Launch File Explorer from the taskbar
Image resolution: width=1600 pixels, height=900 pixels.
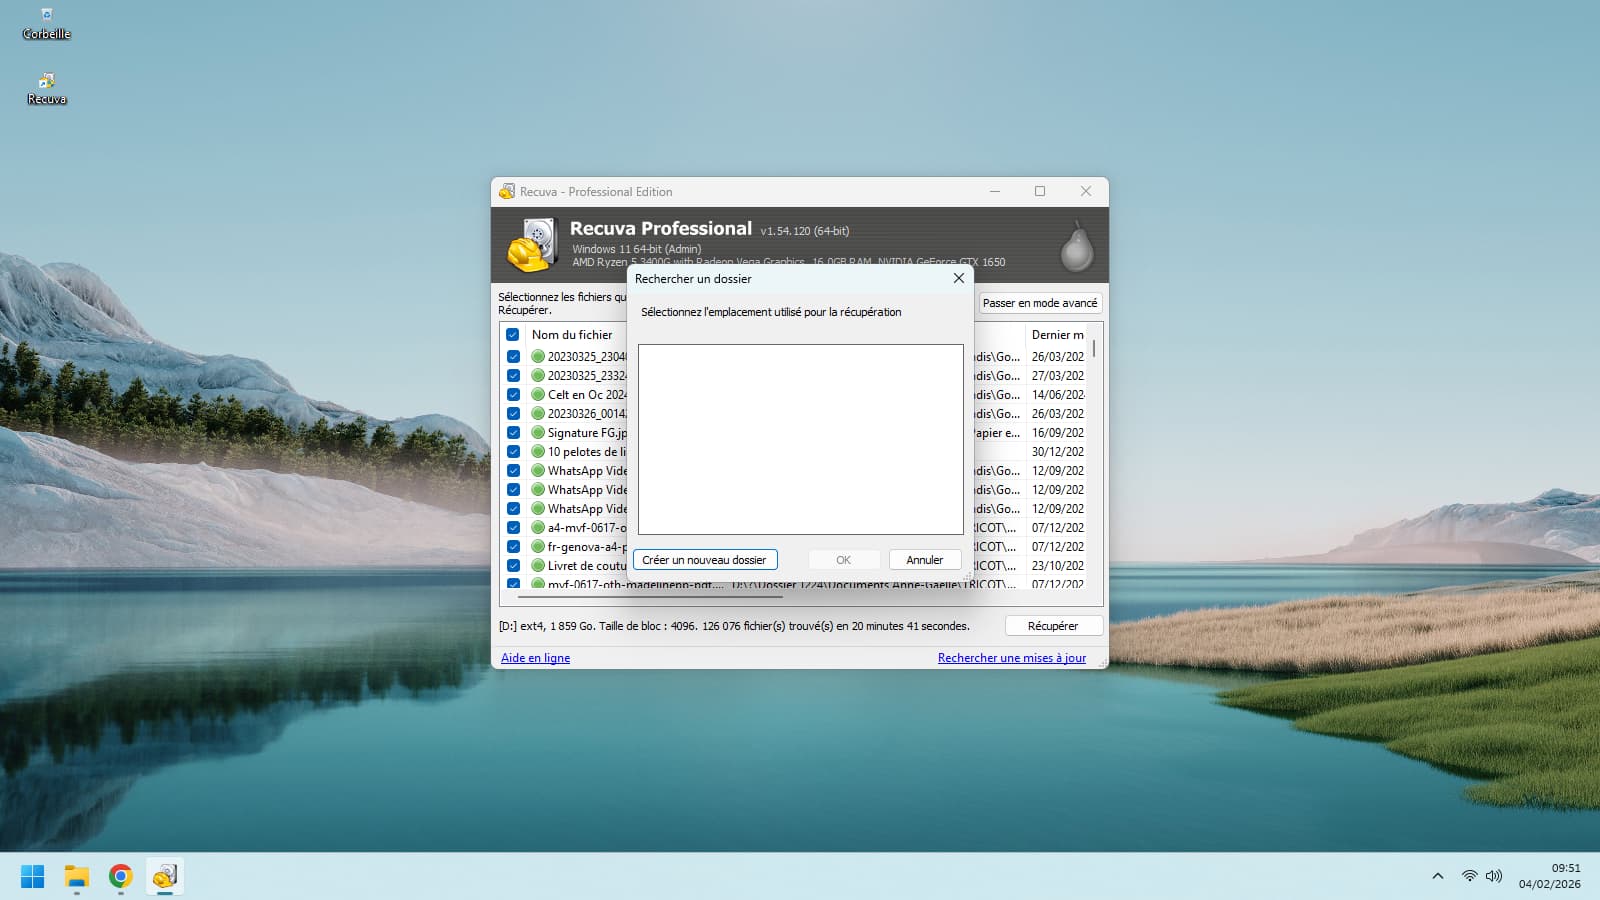click(x=77, y=877)
